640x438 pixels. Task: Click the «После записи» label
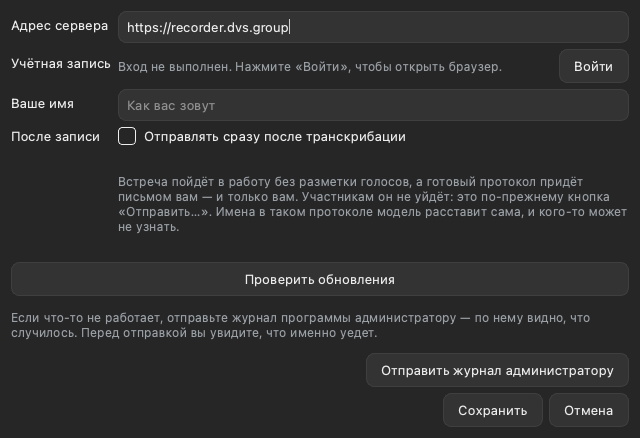pos(56,137)
